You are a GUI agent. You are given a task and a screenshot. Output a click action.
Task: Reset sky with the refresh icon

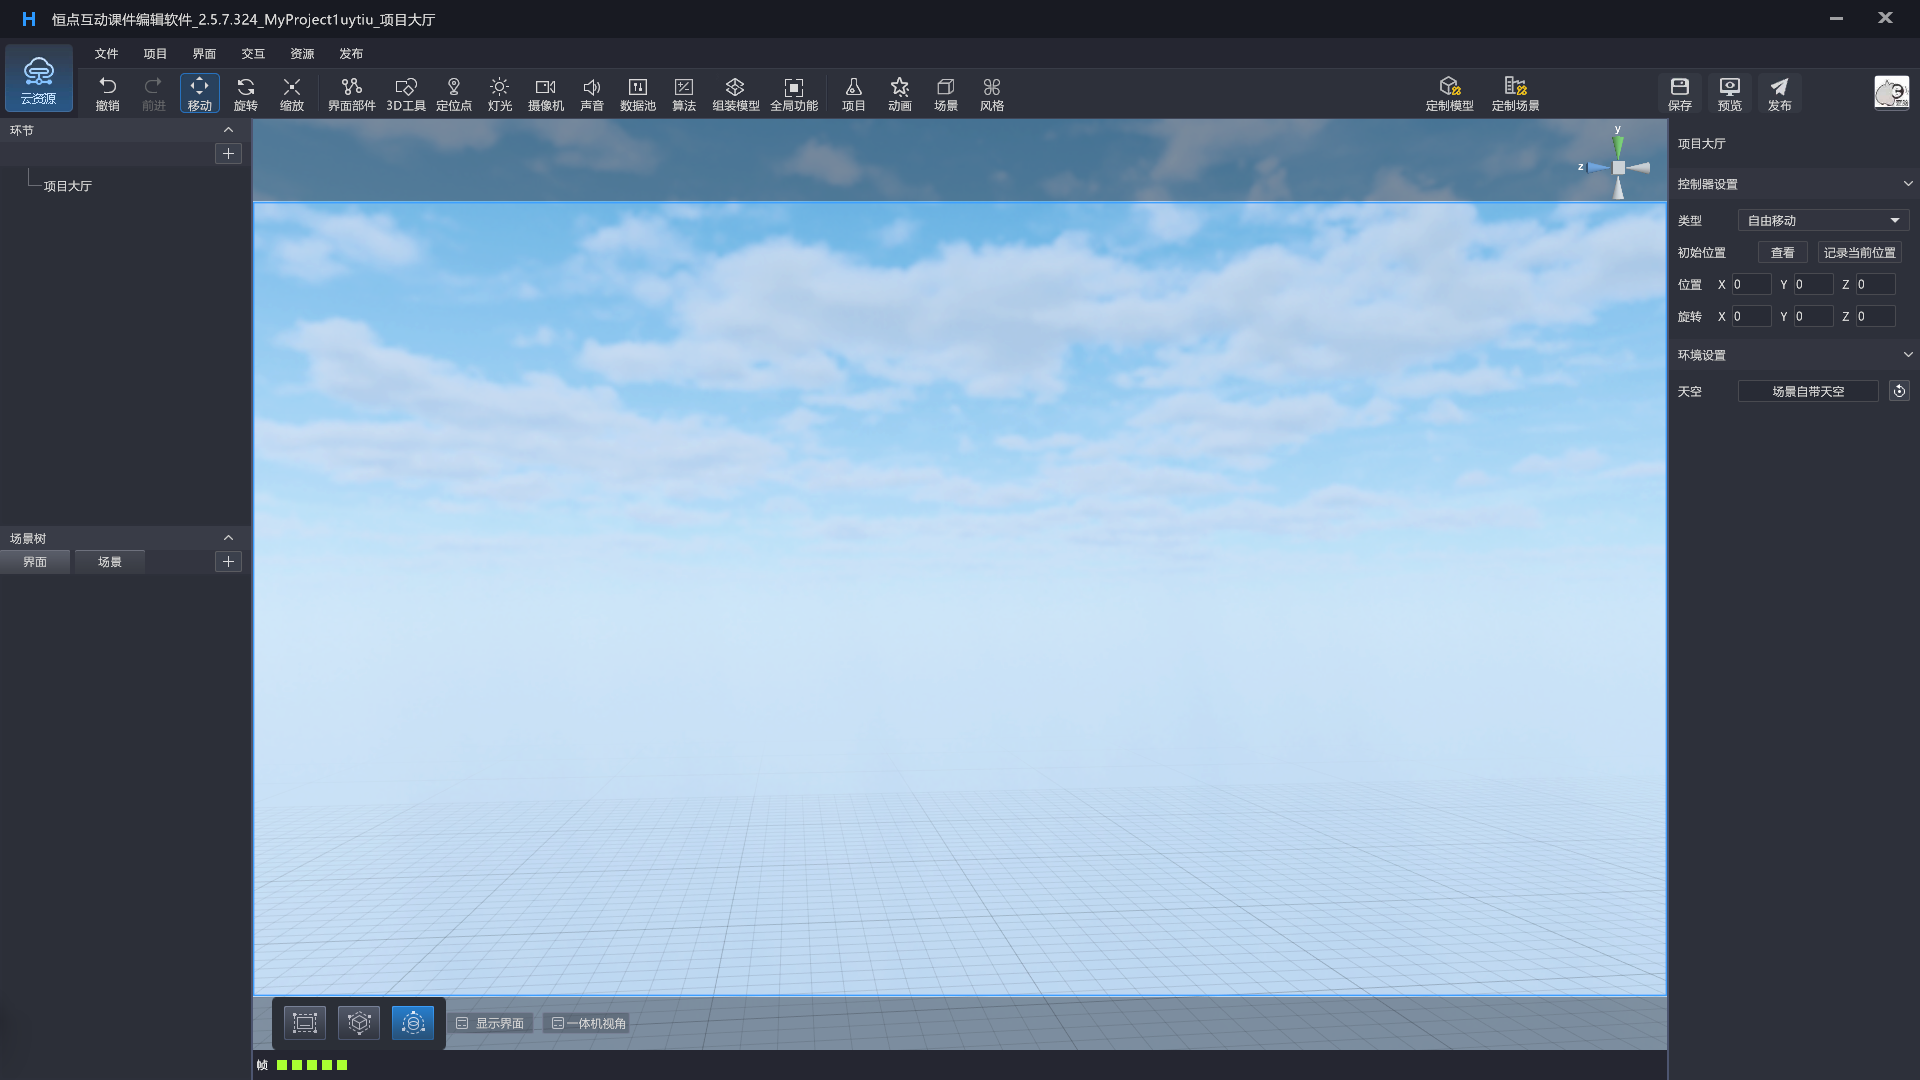[x=1899, y=391]
